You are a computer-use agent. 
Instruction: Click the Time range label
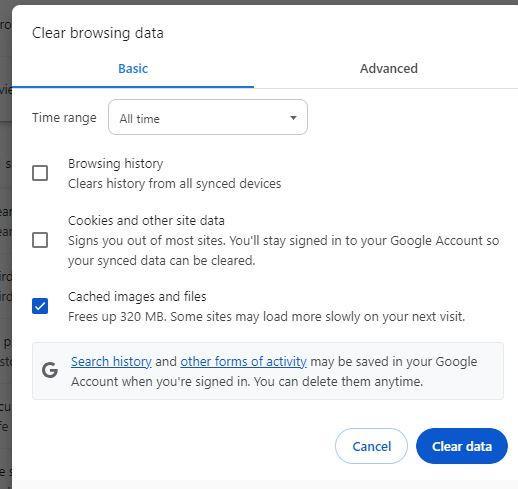(64, 118)
